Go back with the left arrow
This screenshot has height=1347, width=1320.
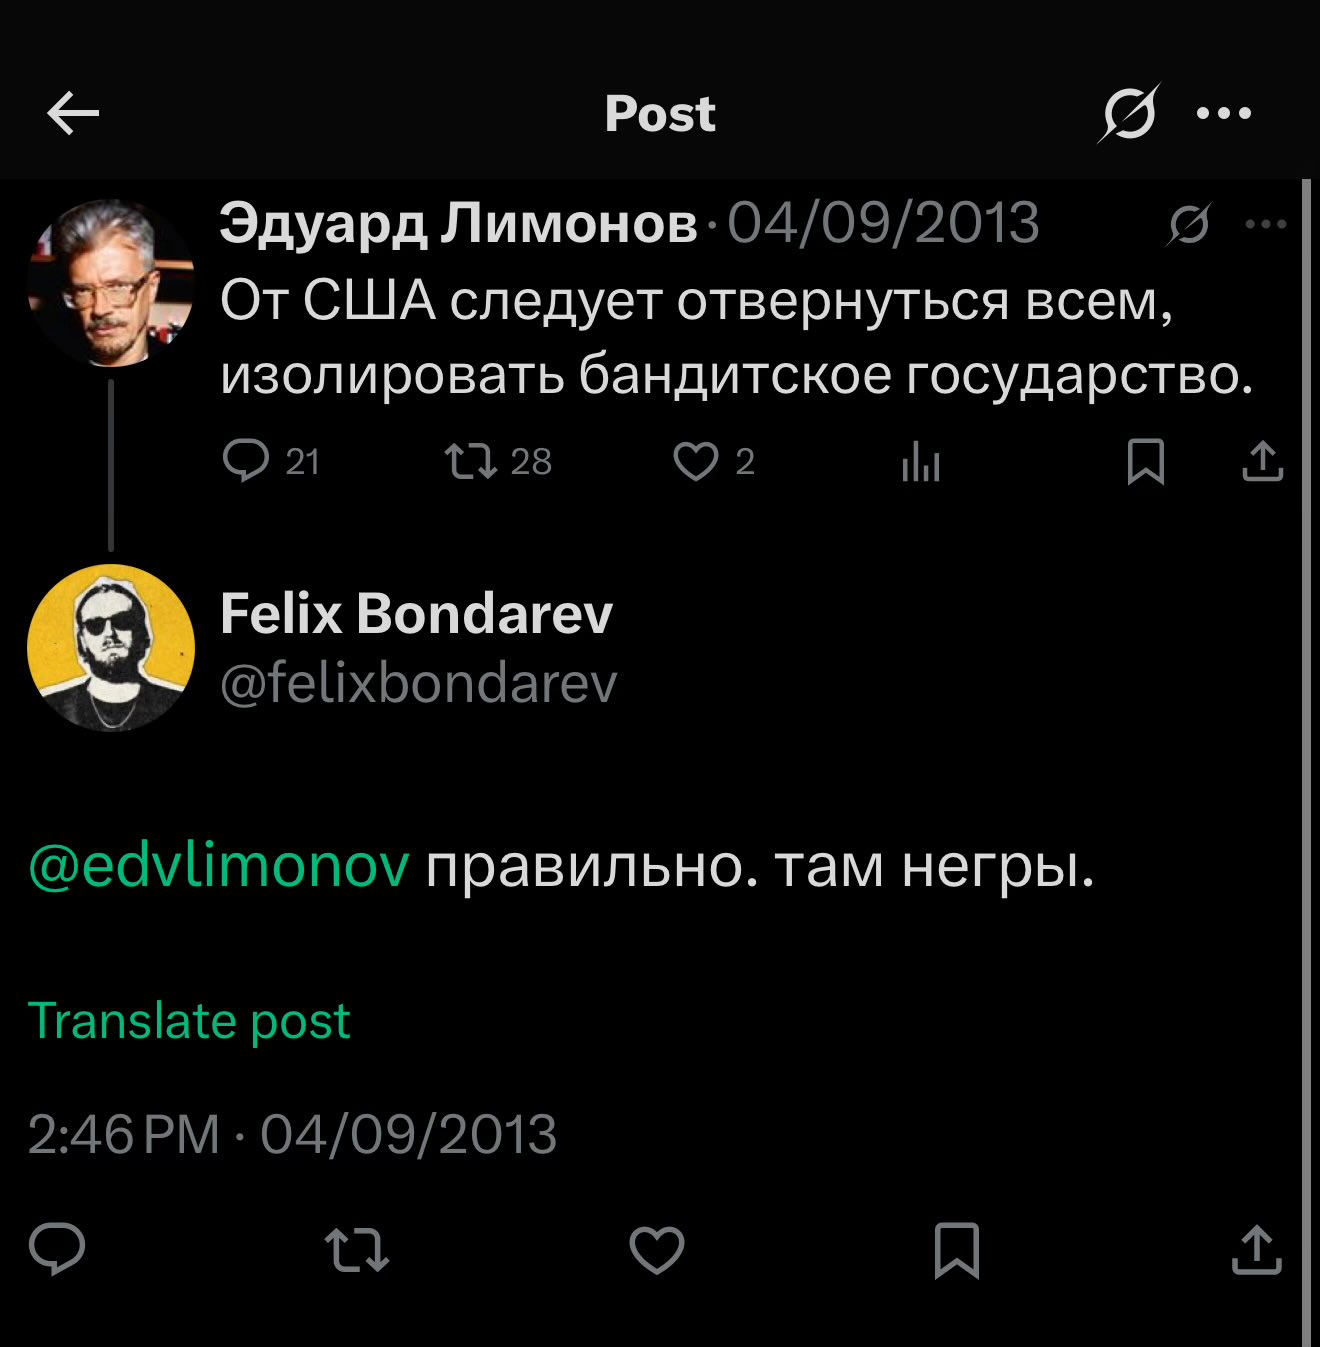[73, 114]
